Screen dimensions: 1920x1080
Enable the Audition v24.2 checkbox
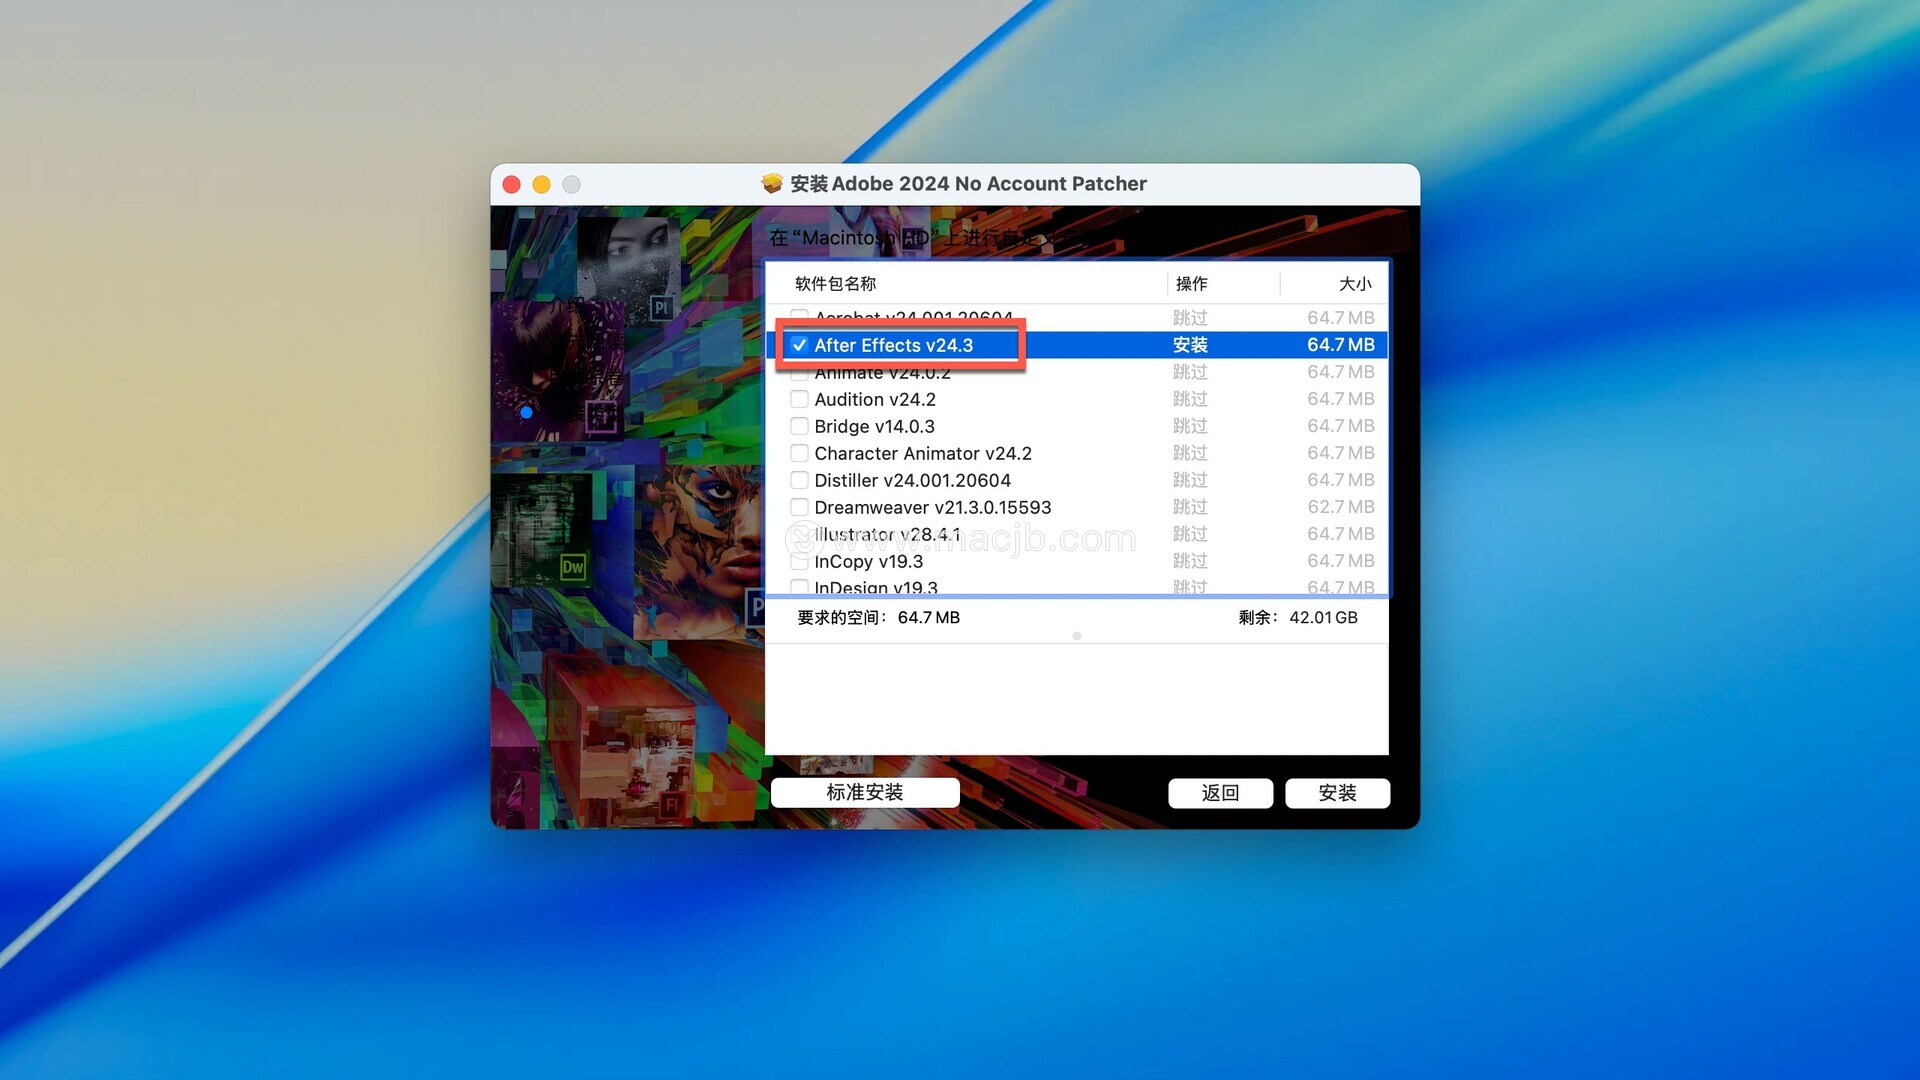click(x=799, y=399)
